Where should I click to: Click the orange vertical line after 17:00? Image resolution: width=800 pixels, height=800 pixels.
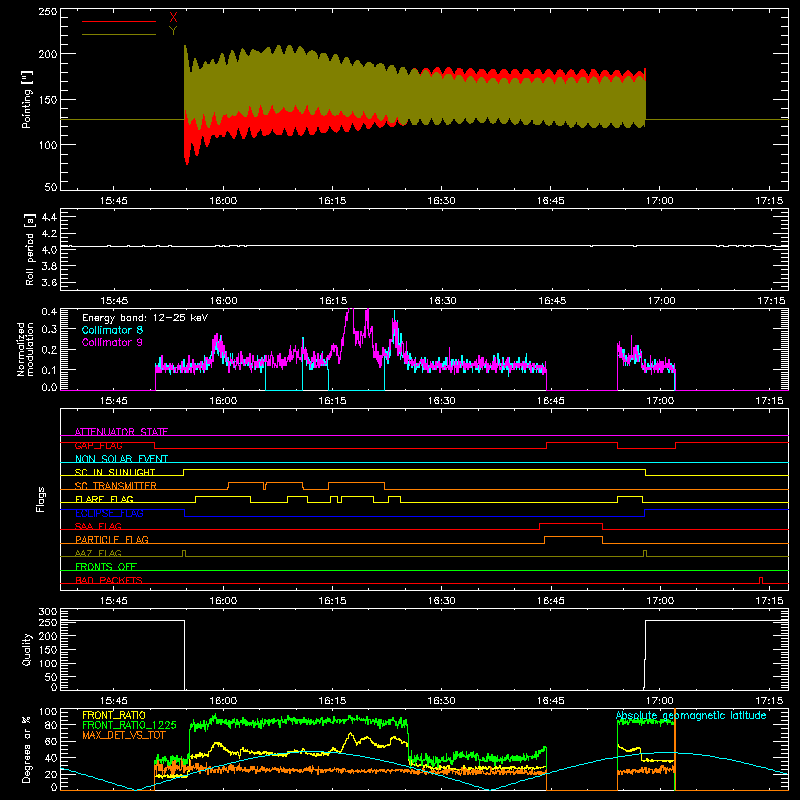point(675,749)
